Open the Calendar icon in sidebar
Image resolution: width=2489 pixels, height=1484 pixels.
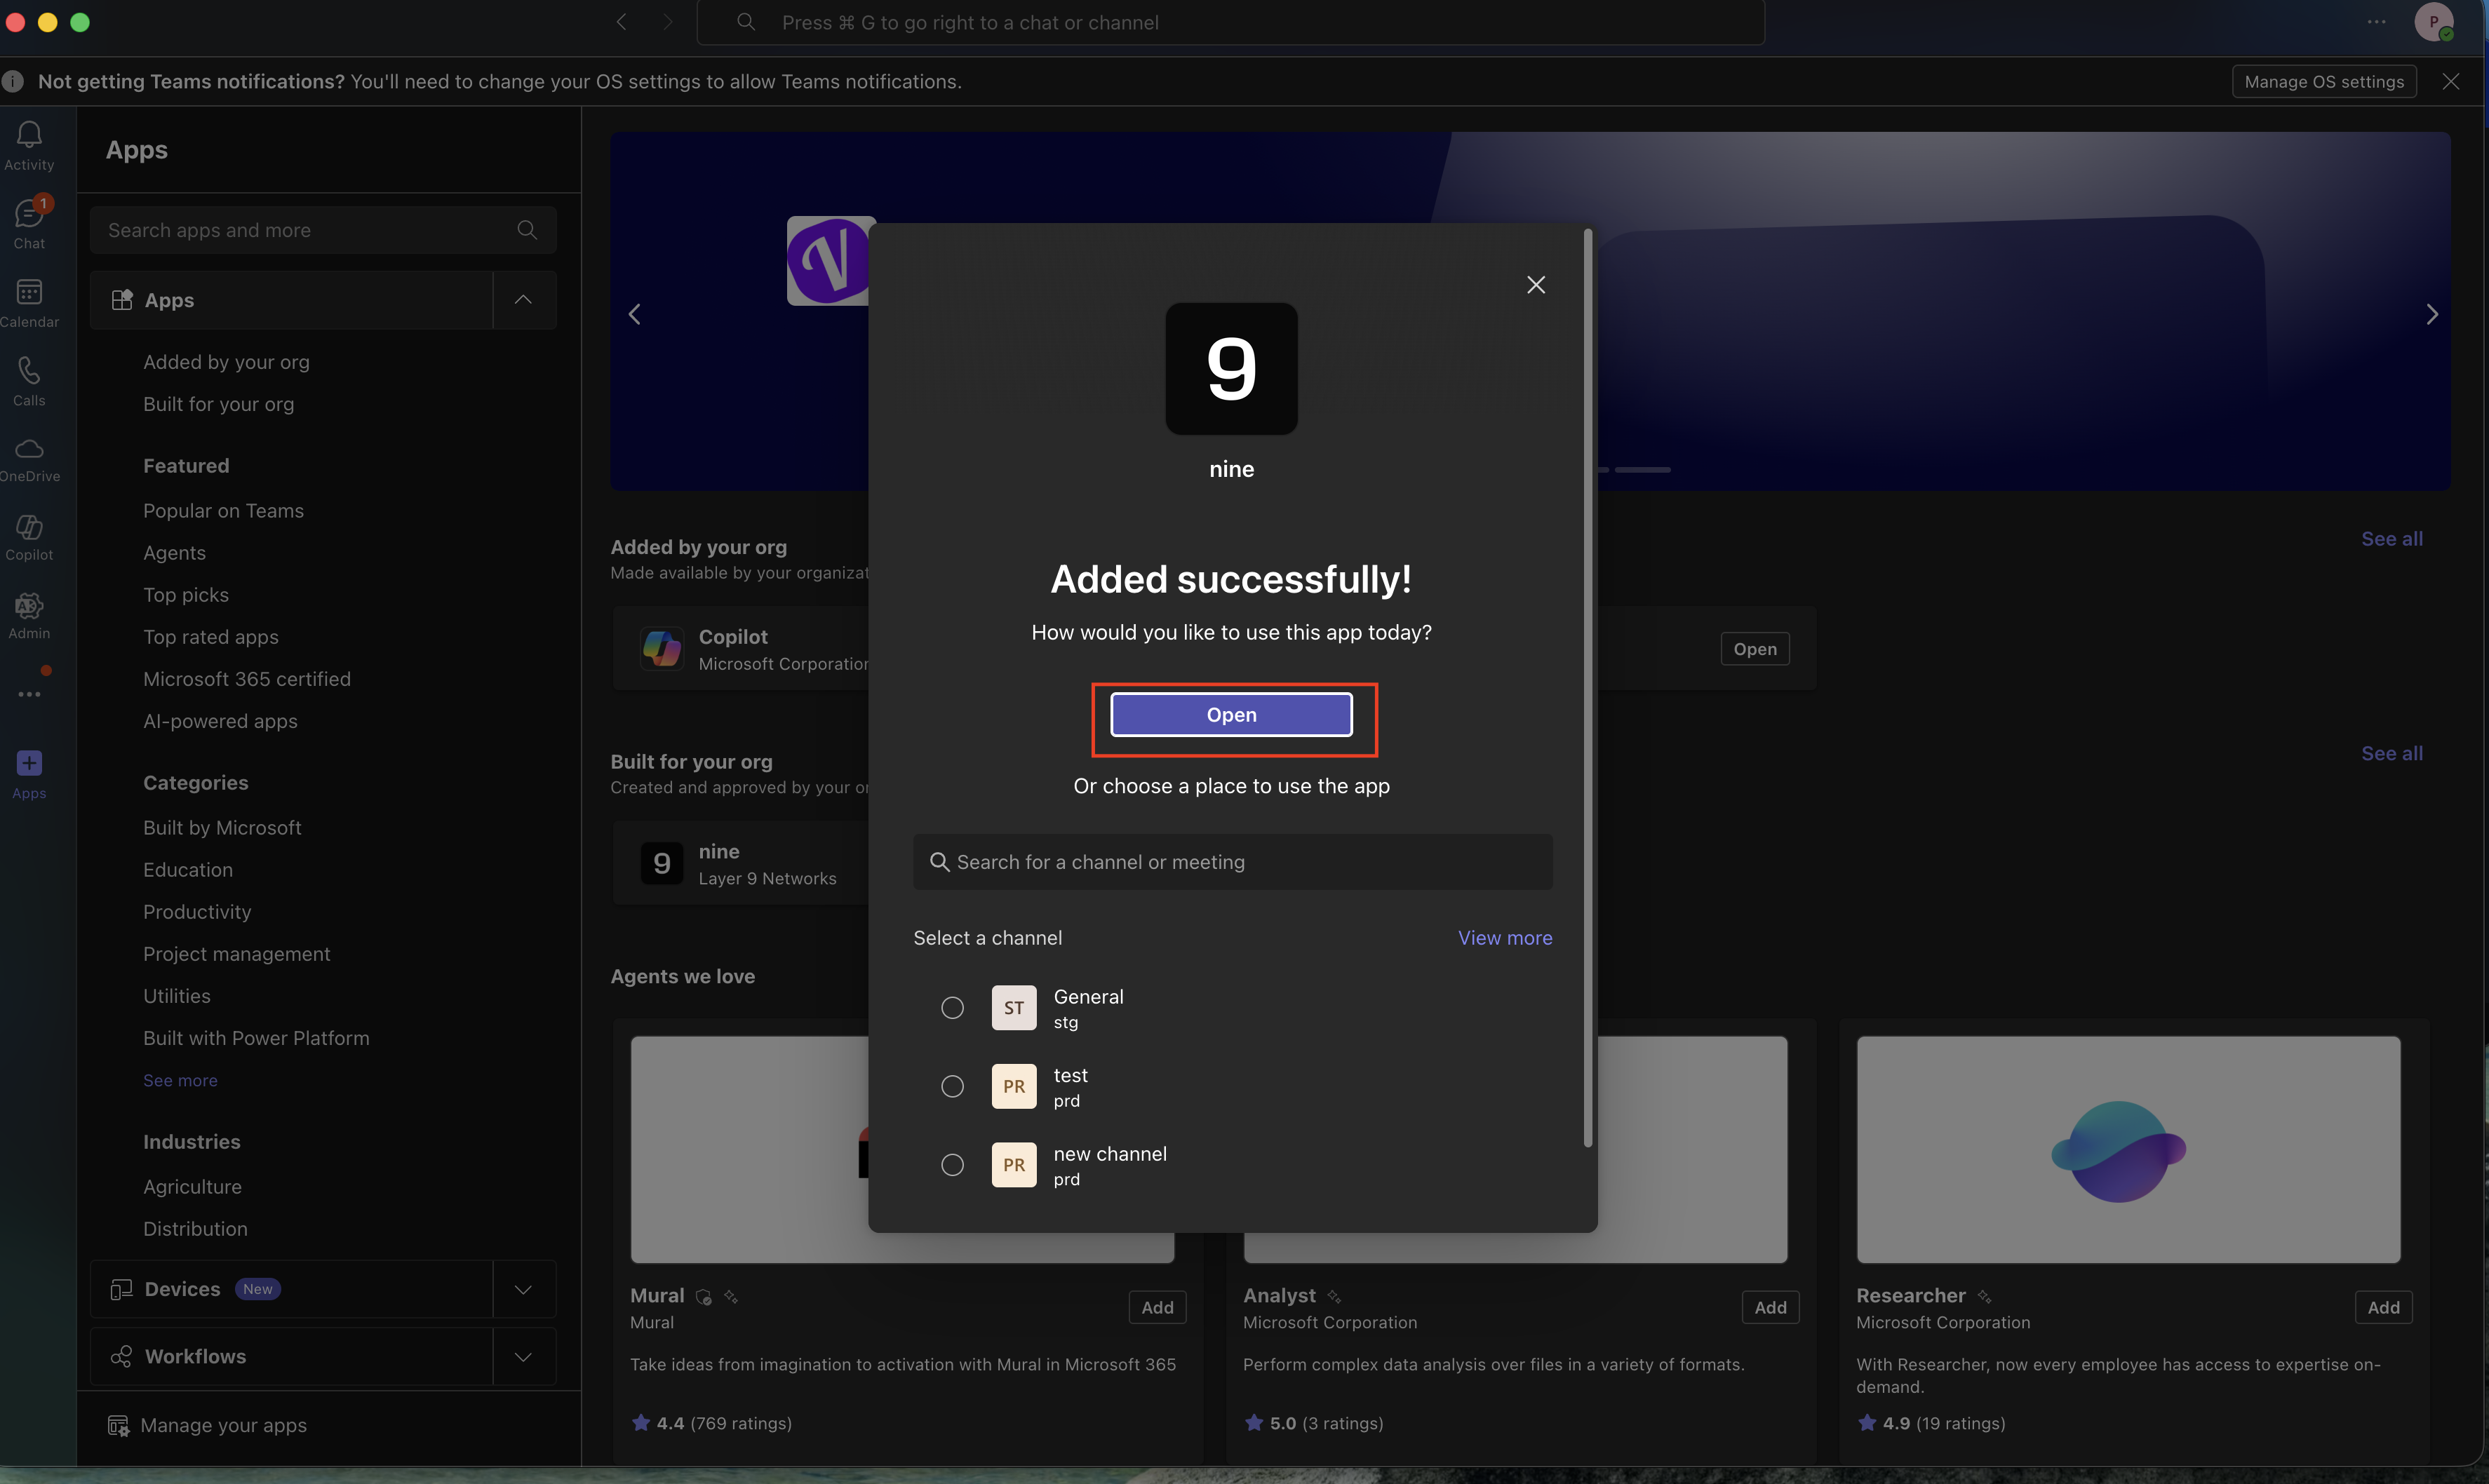point(29,291)
